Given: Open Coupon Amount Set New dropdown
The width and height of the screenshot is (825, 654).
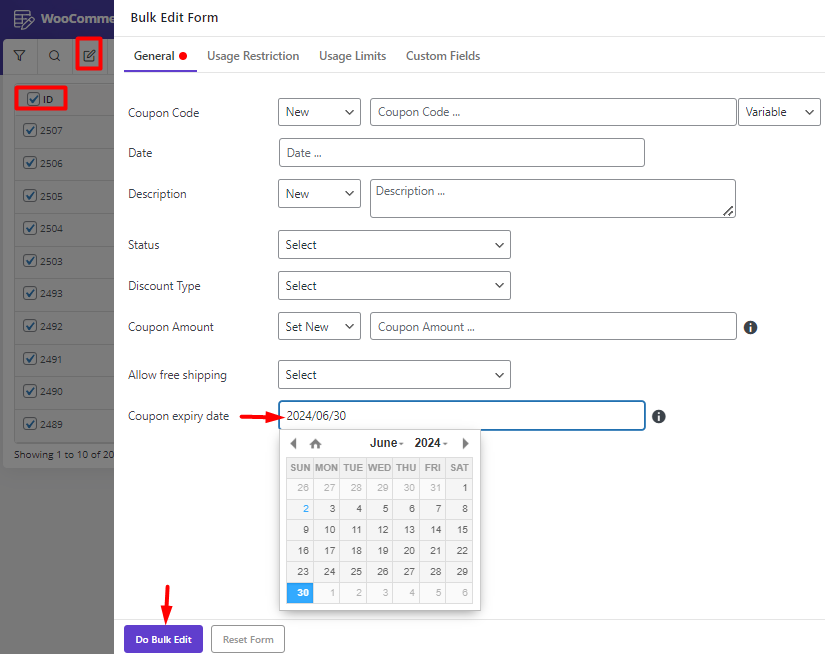Looking at the screenshot, I should (x=319, y=326).
